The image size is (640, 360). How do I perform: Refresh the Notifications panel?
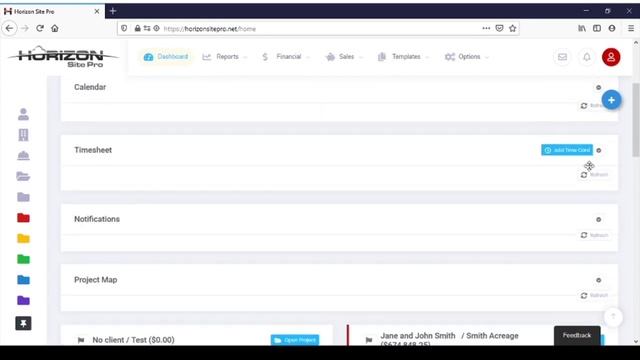[594, 235]
